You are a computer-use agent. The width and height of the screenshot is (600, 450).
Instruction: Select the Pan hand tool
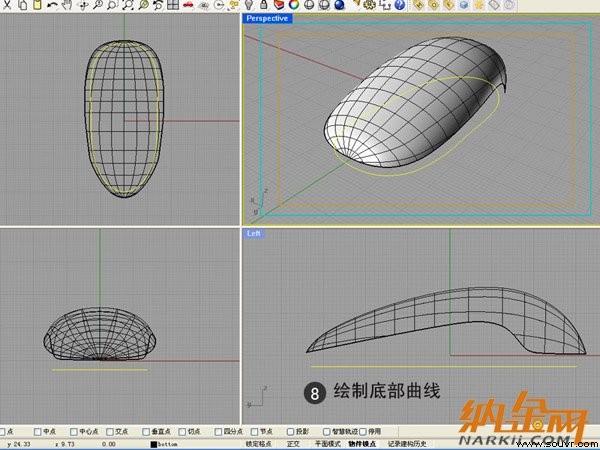(67, 5)
